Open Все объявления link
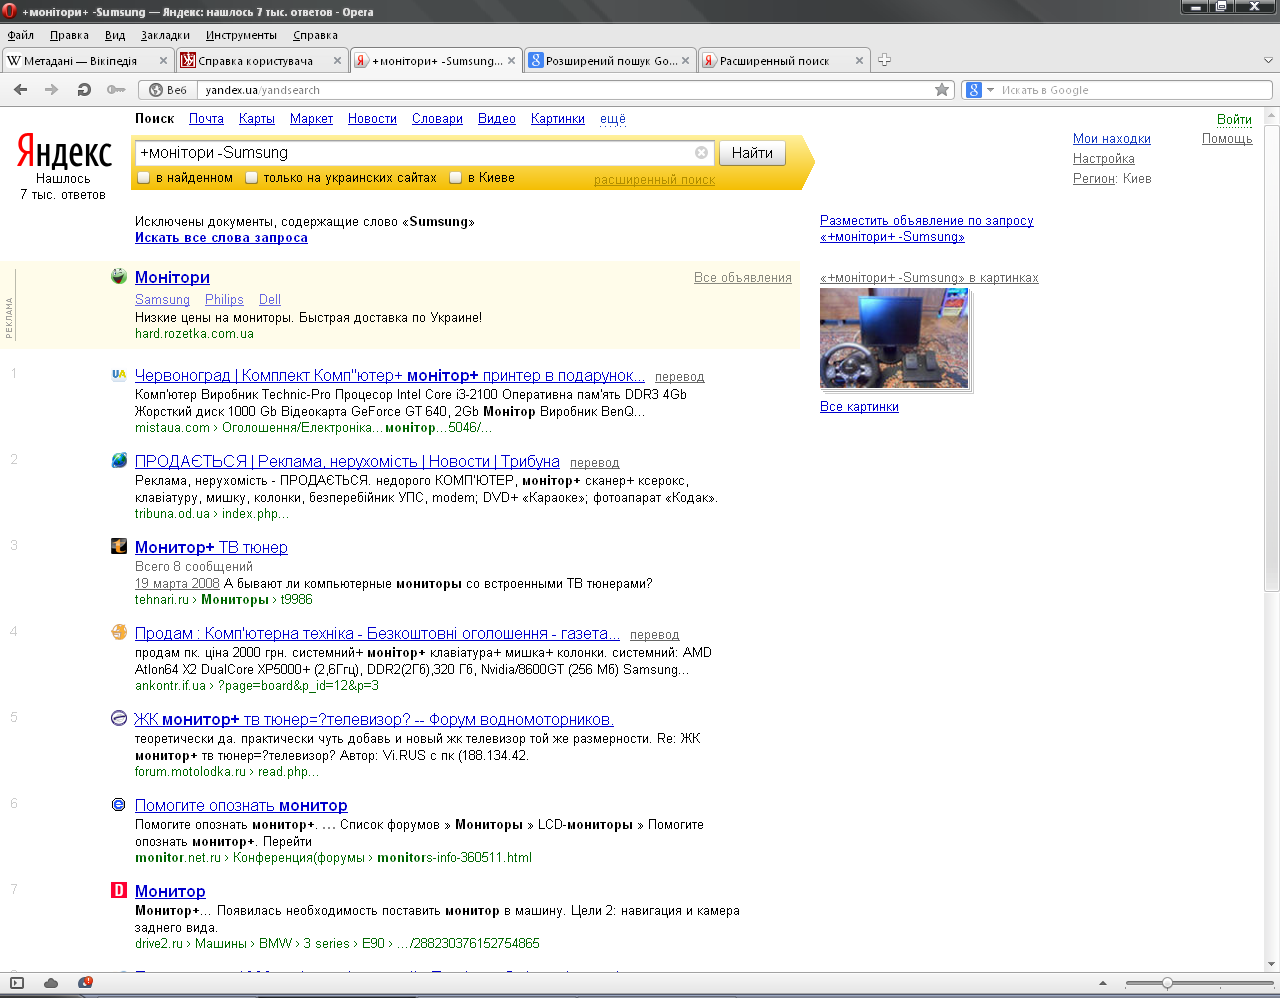The height and width of the screenshot is (998, 1280). click(743, 278)
